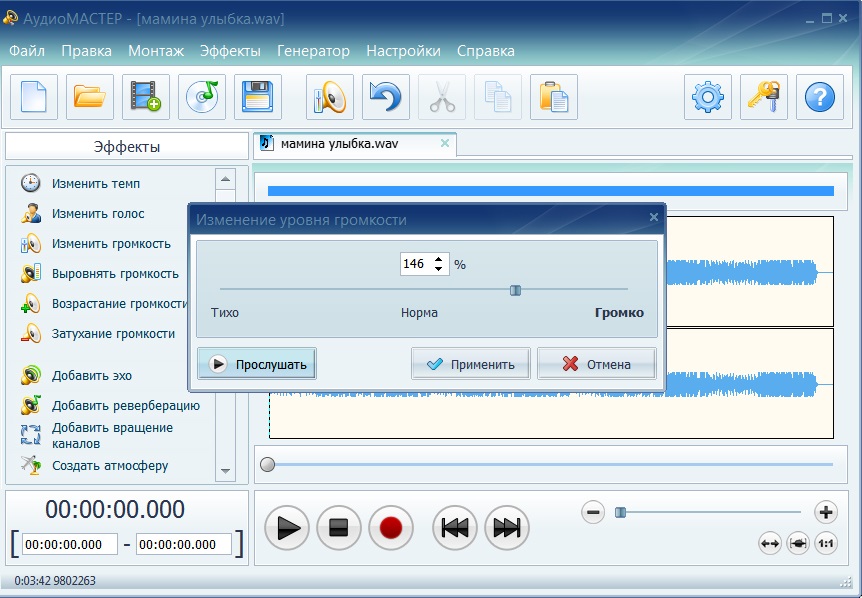This screenshot has height=598, width=862.
Task: Click the Прослушать preview button
Action: pos(258,364)
